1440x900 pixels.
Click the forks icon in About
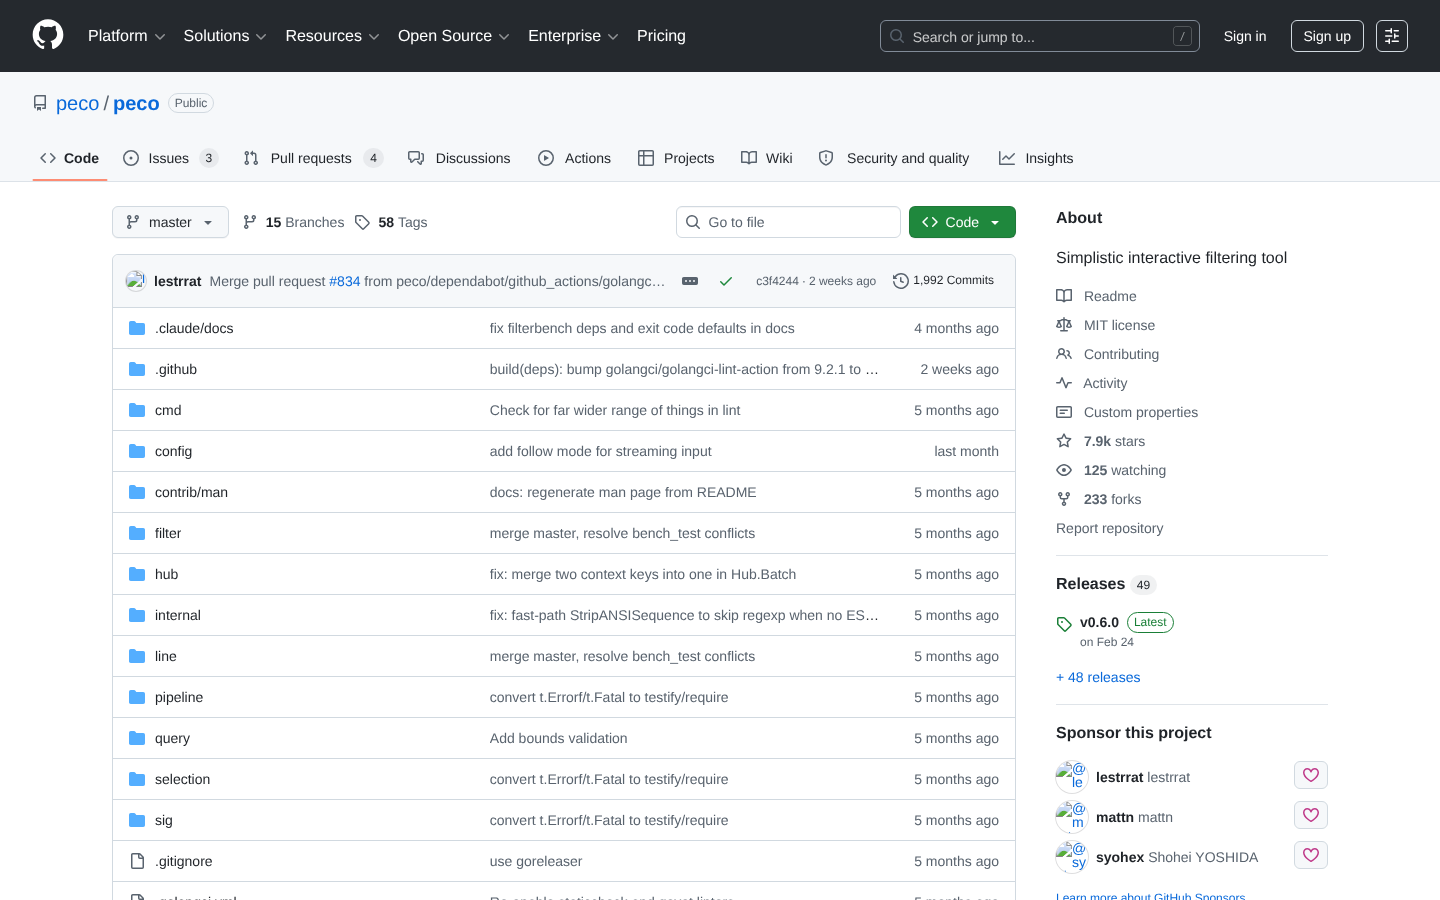coord(1064,499)
